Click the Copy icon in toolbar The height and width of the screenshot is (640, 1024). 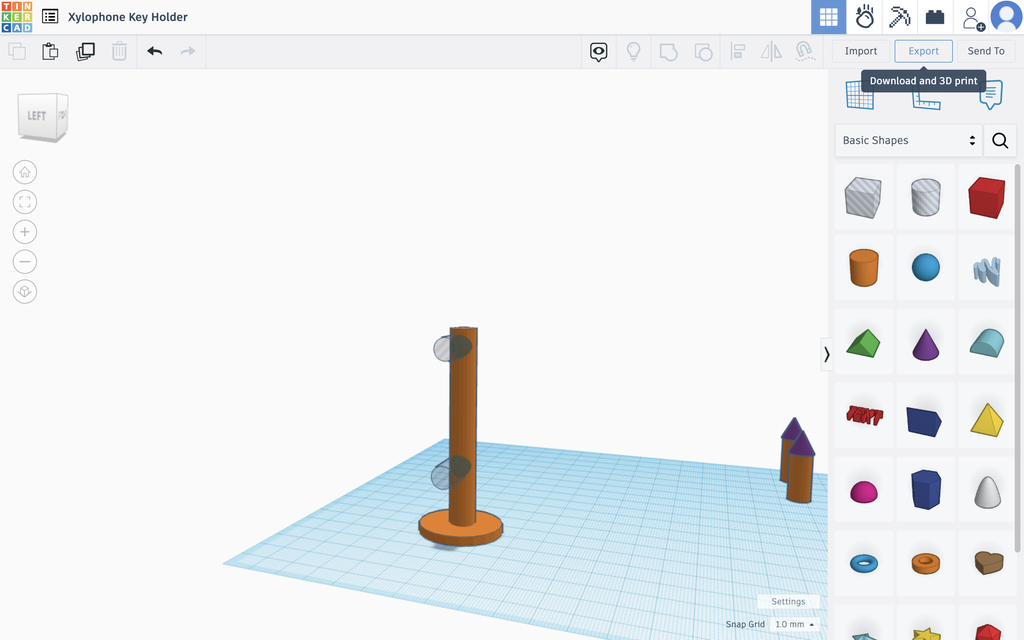17,51
